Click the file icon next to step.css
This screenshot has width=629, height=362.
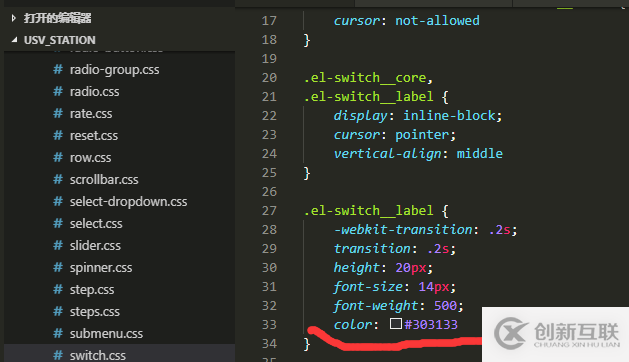[58, 289]
